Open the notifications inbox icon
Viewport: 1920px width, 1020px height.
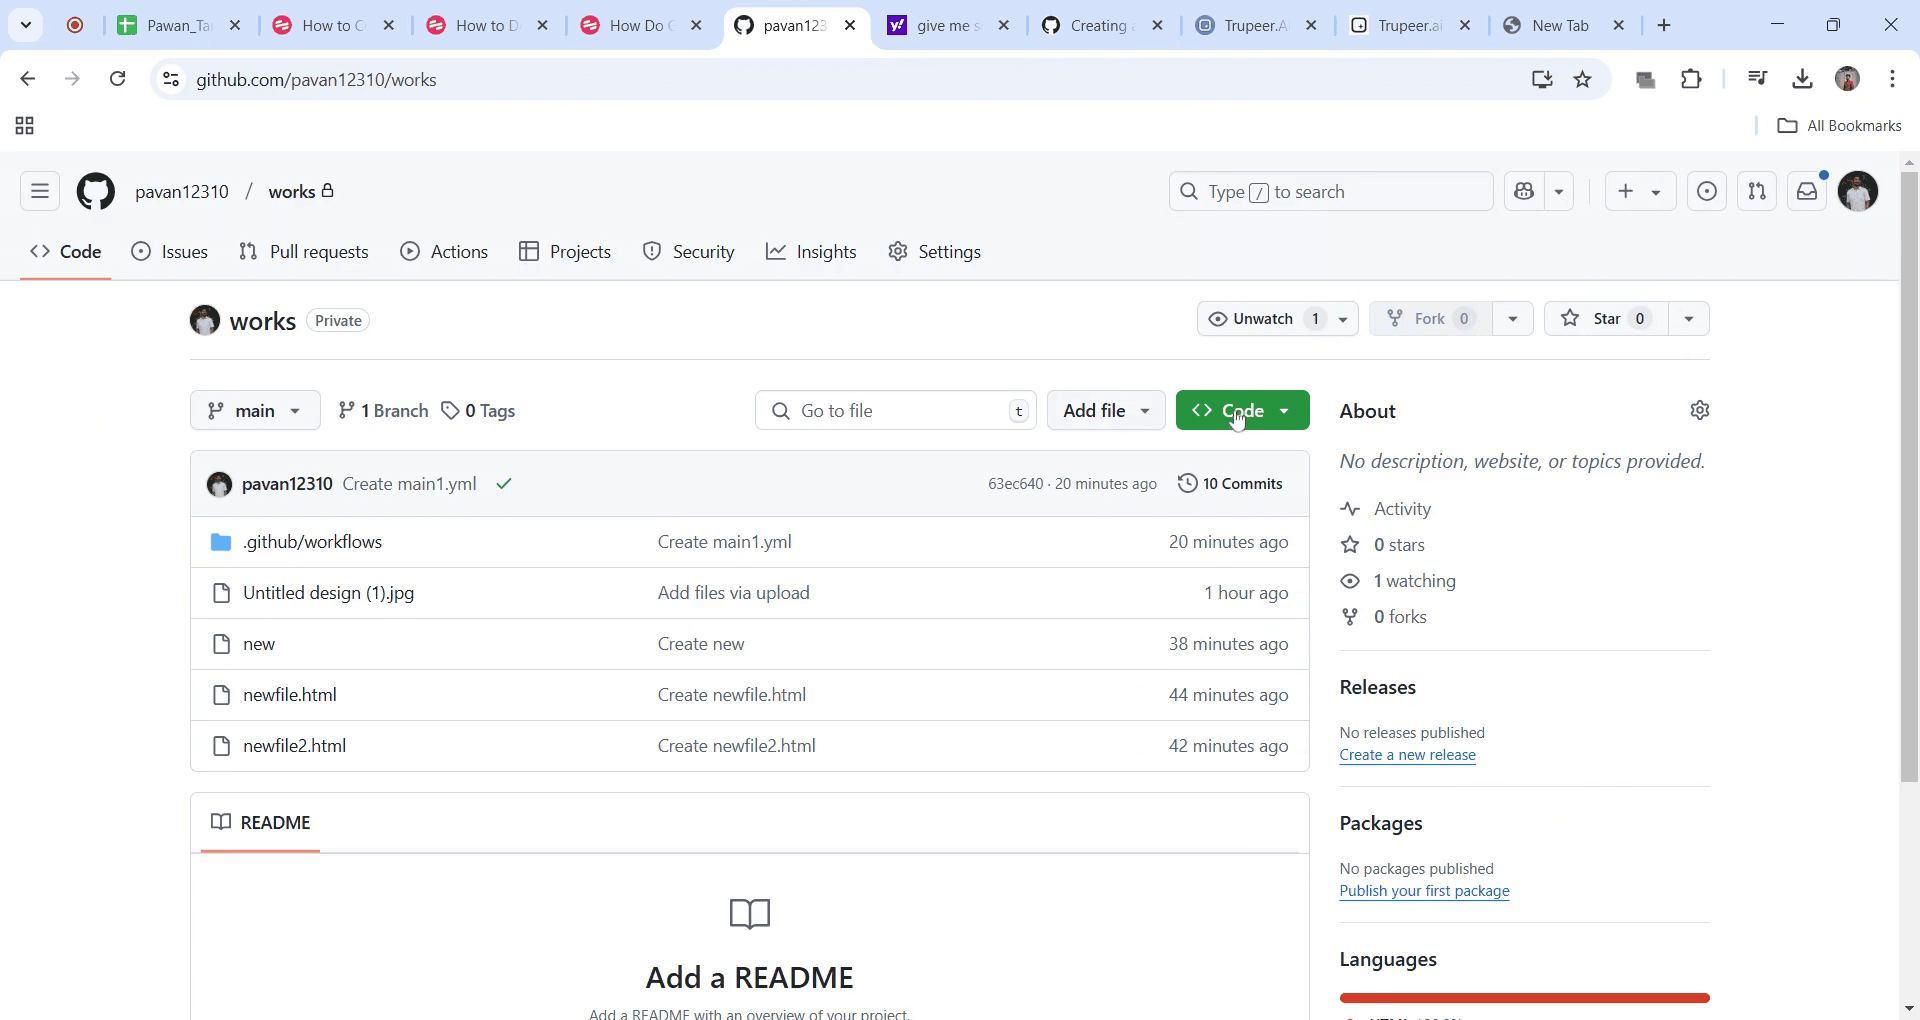[1807, 191]
